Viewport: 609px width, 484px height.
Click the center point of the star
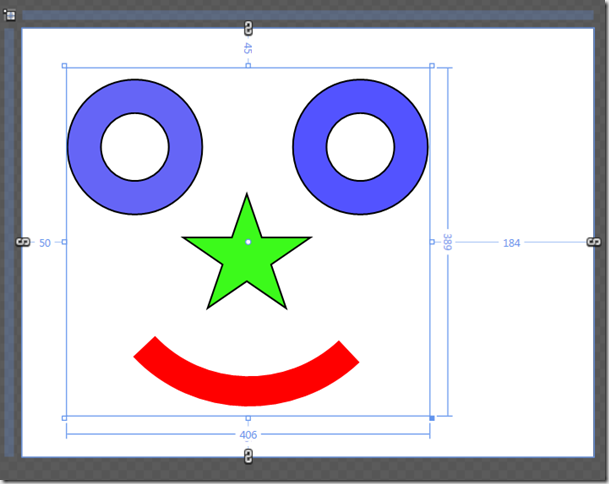tap(248, 242)
